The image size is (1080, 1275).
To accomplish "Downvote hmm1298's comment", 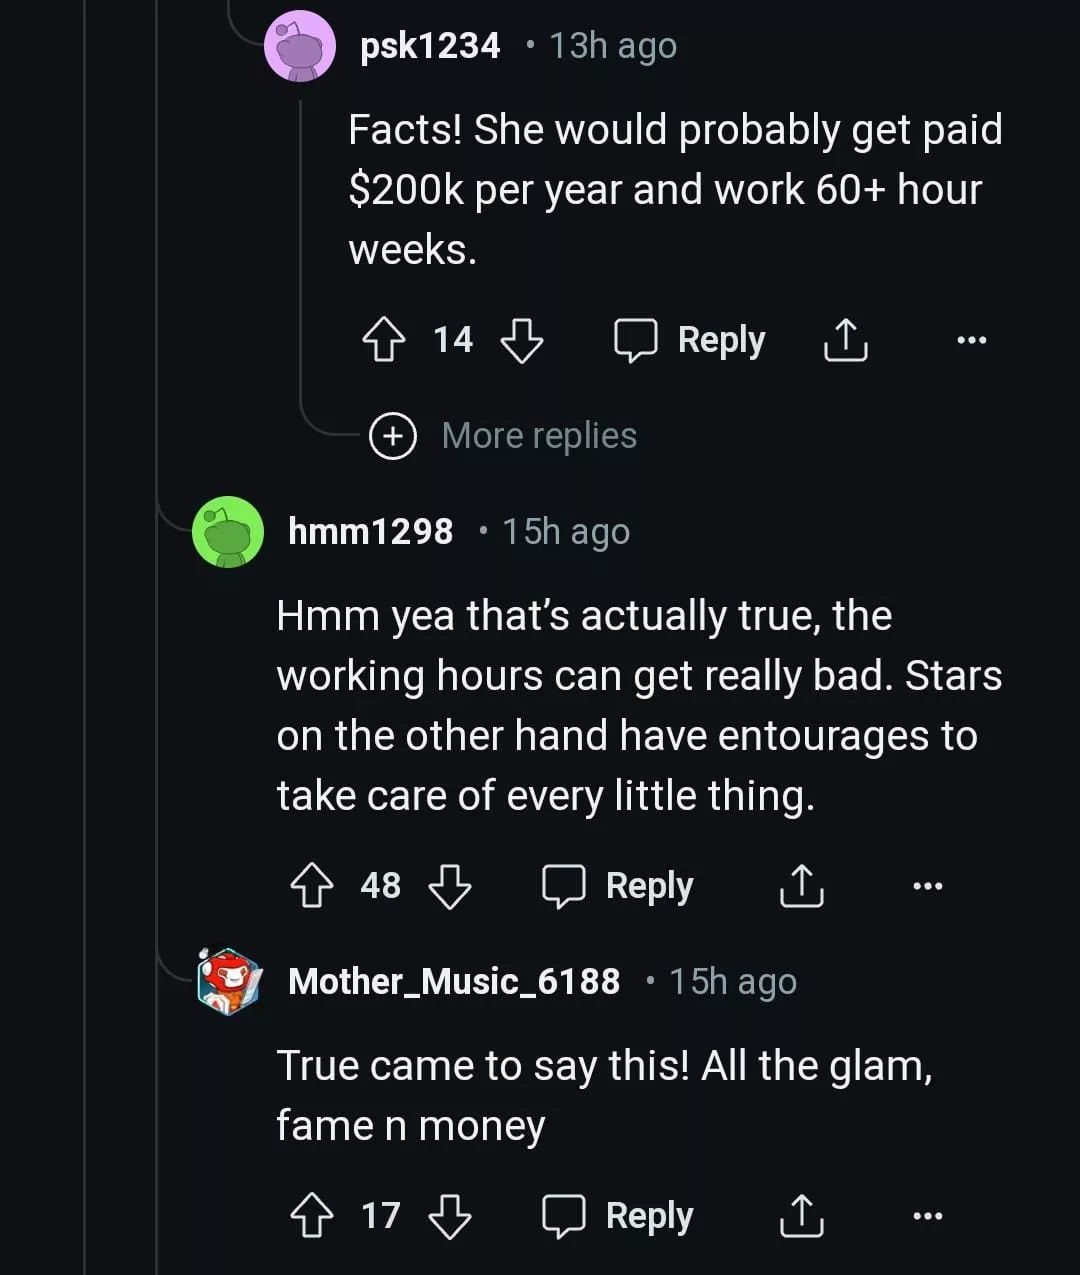I will 449,886.
